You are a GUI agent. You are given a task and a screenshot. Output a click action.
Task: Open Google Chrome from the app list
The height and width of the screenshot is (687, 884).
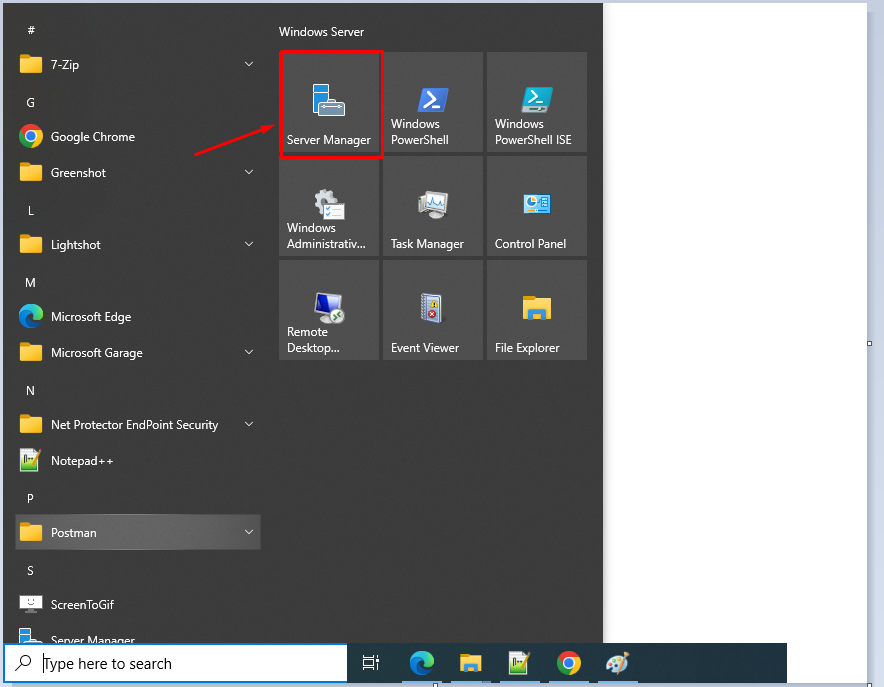coord(92,137)
